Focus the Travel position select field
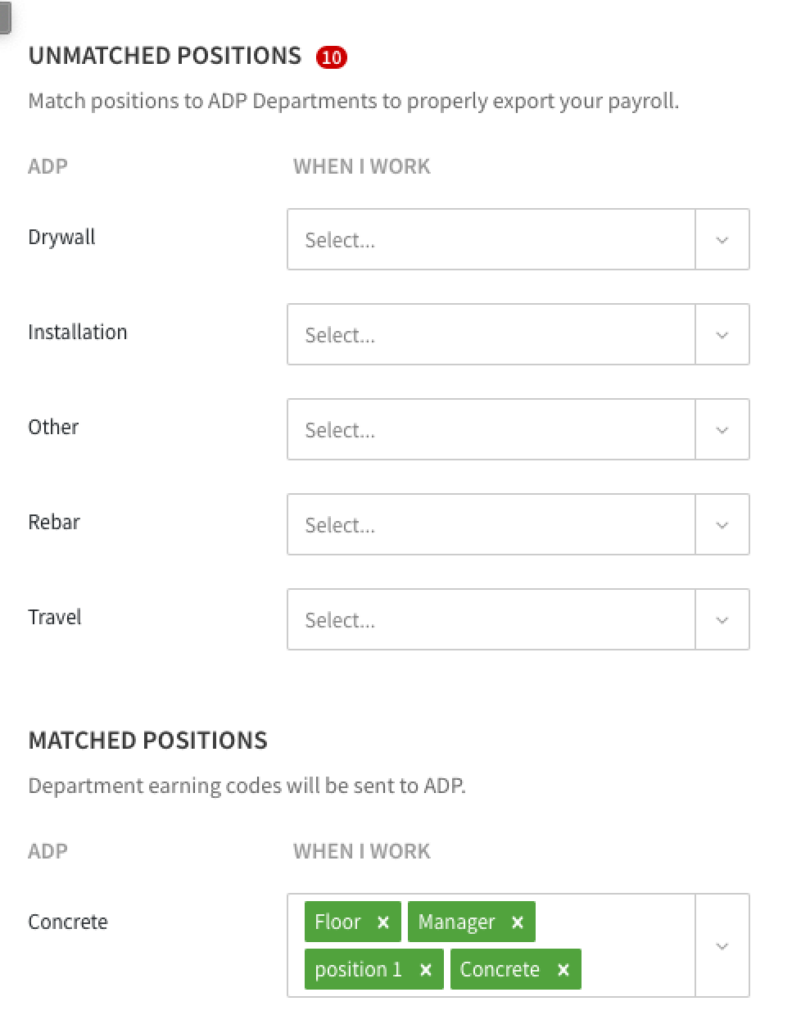The image size is (801, 1024). (490, 620)
